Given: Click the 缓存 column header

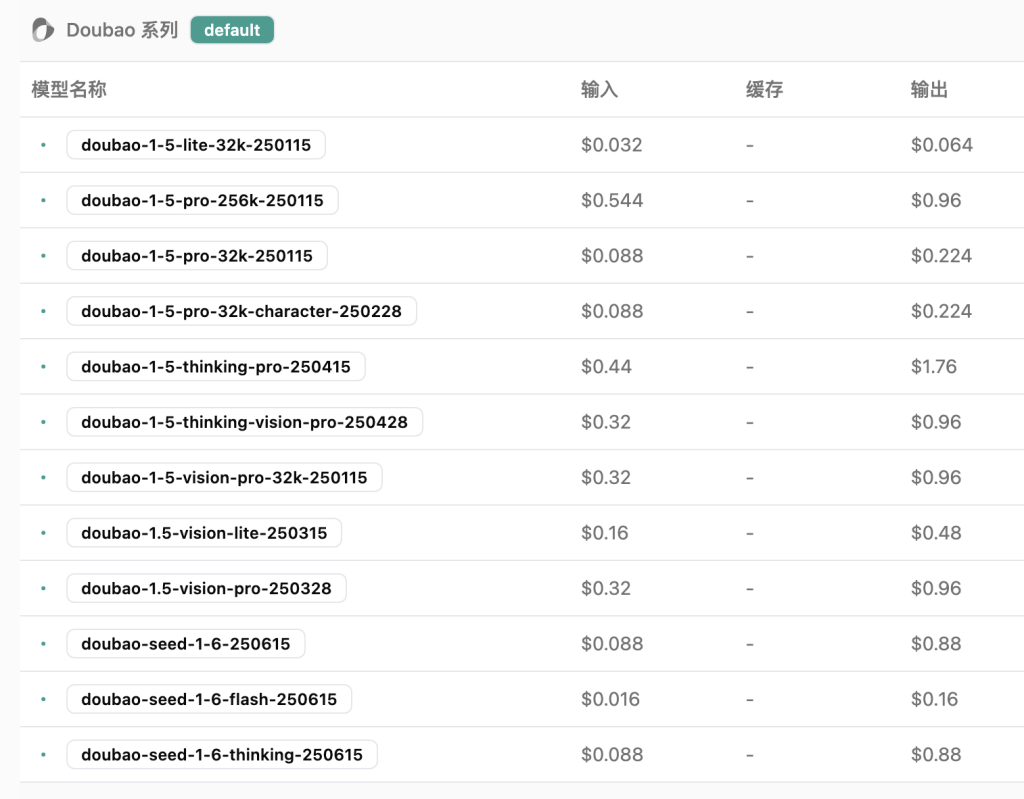Looking at the screenshot, I should tap(764, 90).
